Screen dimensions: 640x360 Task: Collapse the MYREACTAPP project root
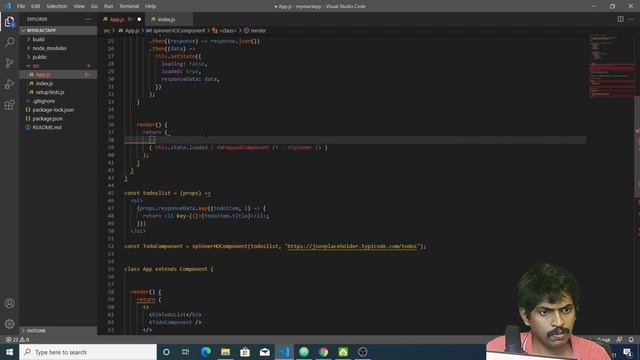58,30
